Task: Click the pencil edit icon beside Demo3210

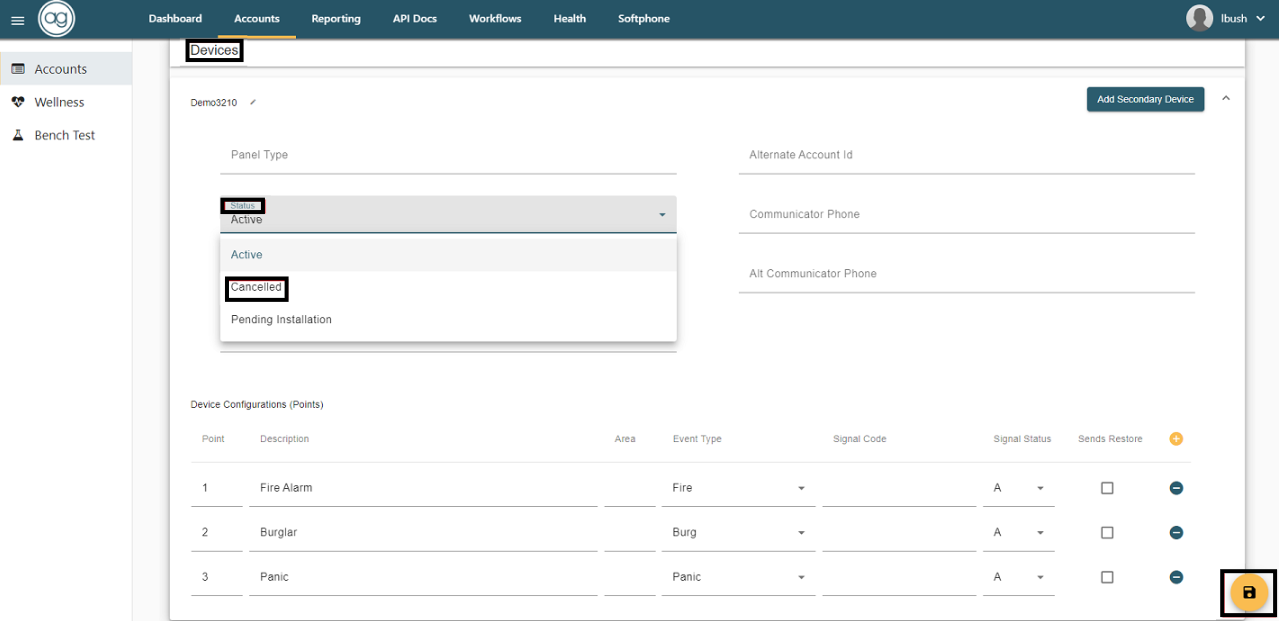Action: pos(253,102)
